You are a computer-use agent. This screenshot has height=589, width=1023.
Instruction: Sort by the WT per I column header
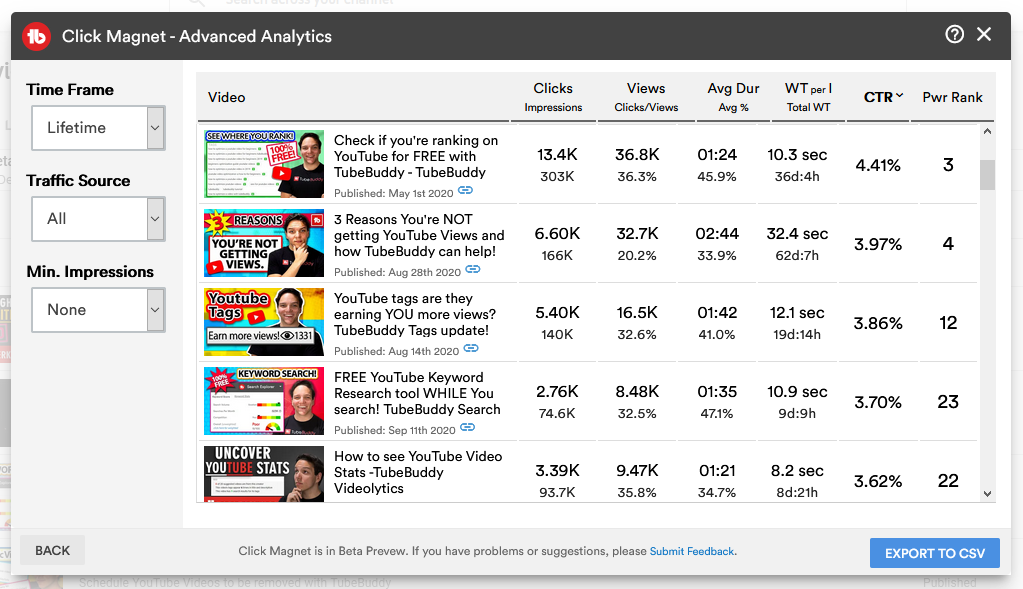pos(808,88)
